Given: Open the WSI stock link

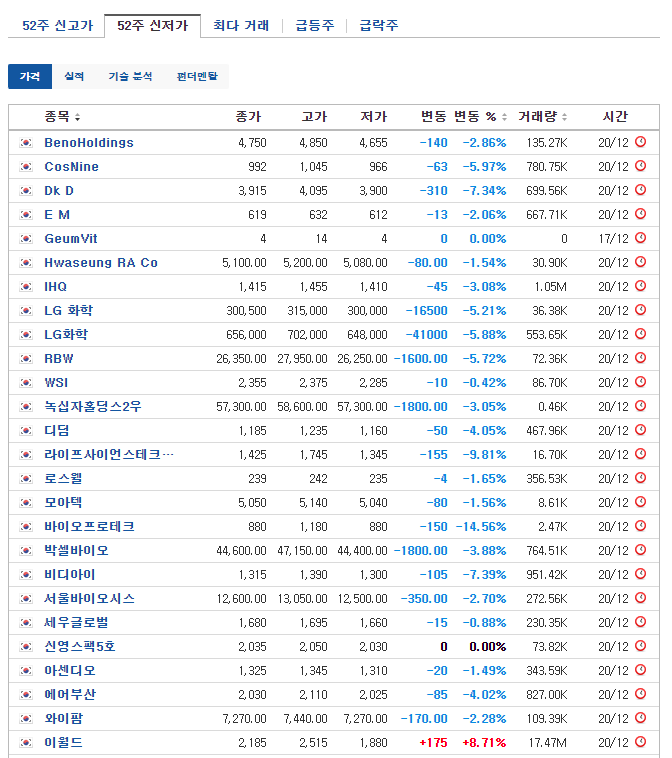Looking at the screenshot, I should (x=56, y=383).
